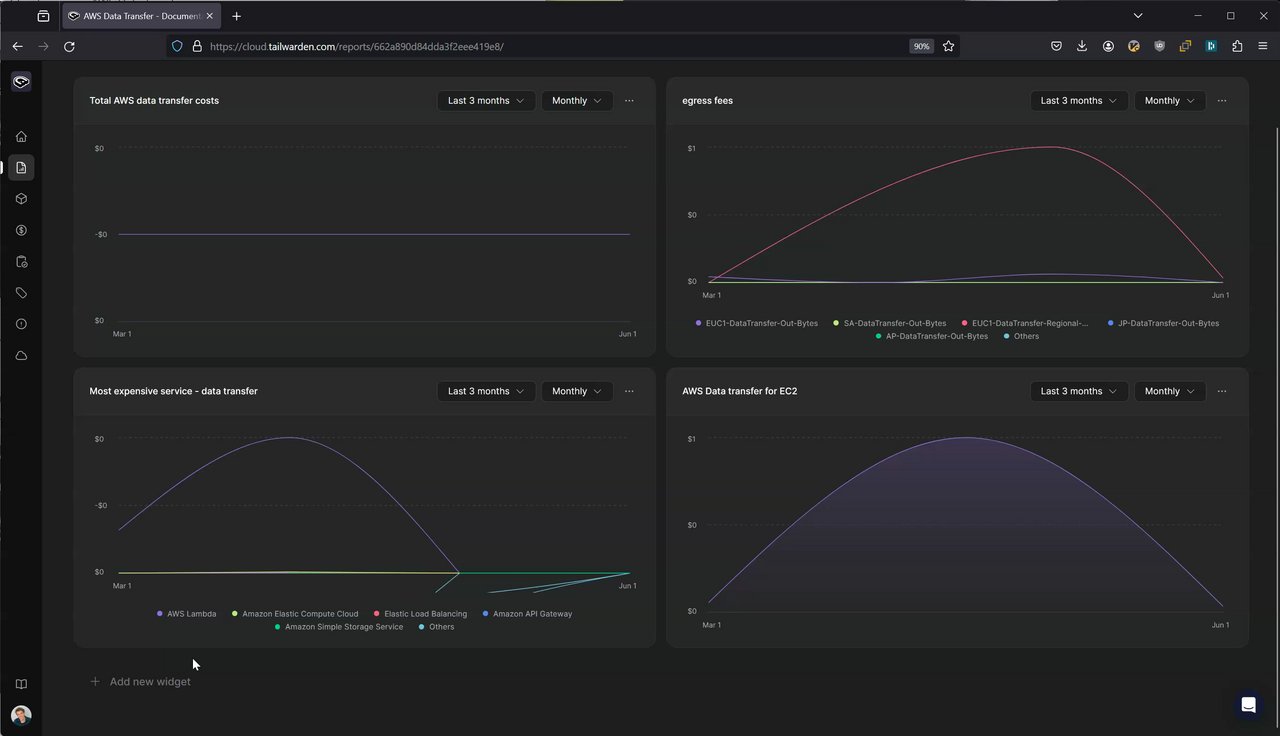Toggle SA-DataTransfer-Out-Bytes legend series
This screenshot has height=736, width=1280.
point(890,323)
